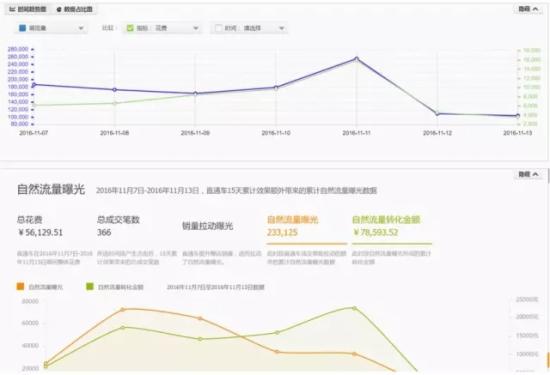Hide the 自然流量曝光 panel using its 隐藏 chevron
Screen dimensions: 550x375
click(x=528, y=174)
